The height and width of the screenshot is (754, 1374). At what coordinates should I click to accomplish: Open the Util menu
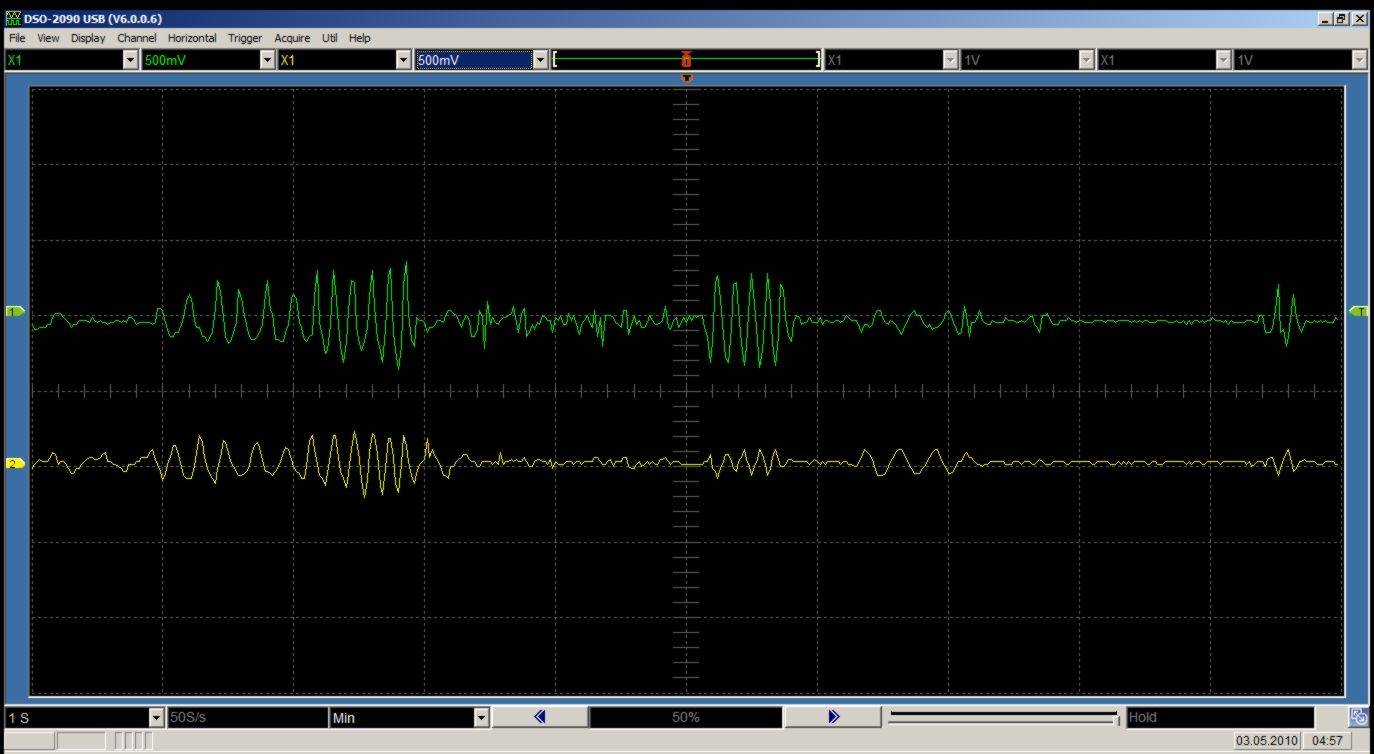(330, 38)
